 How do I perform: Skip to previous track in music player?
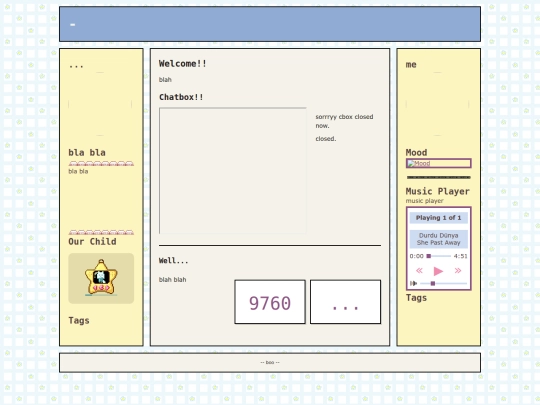point(419,271)
